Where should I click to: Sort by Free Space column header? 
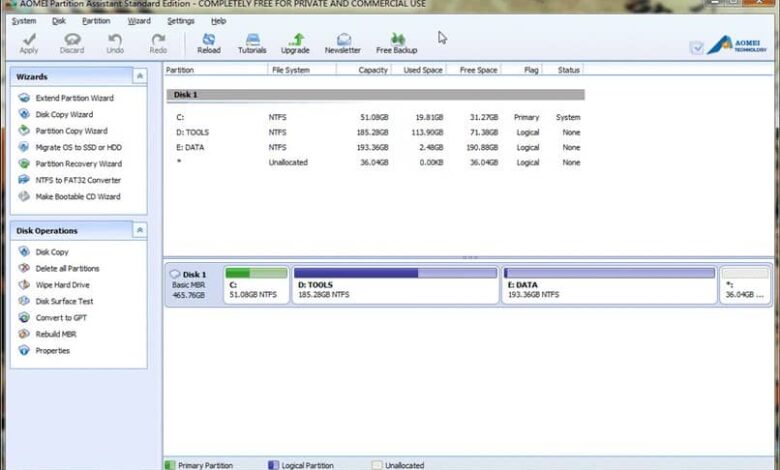coord(474,70)
